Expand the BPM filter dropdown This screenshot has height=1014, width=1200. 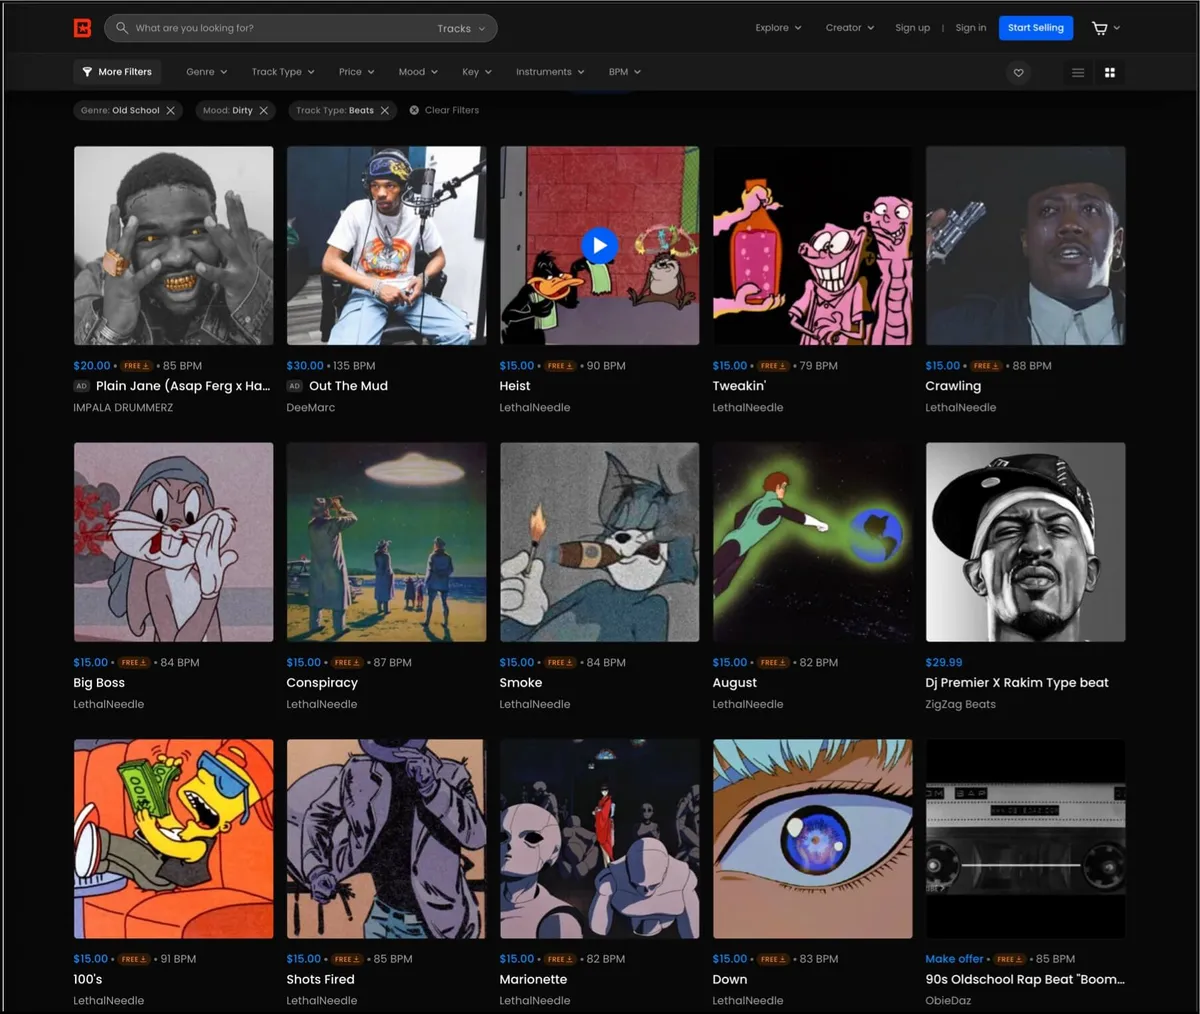click(x=625, y=72)
